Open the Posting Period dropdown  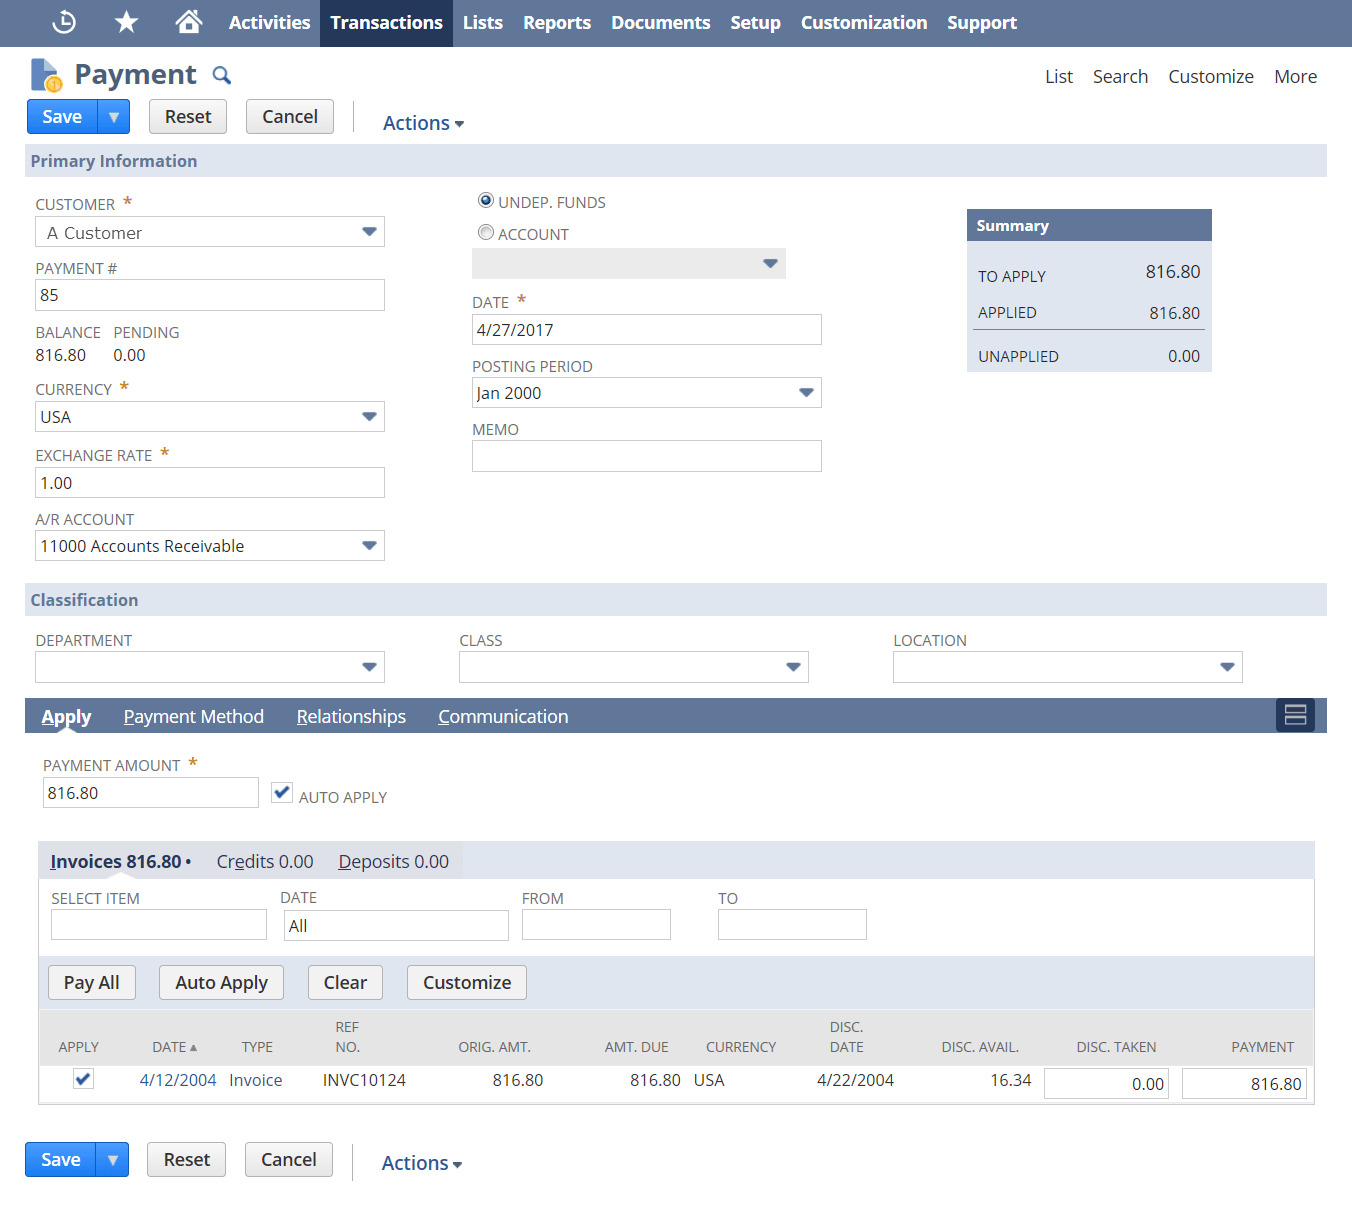pos(806,393)
